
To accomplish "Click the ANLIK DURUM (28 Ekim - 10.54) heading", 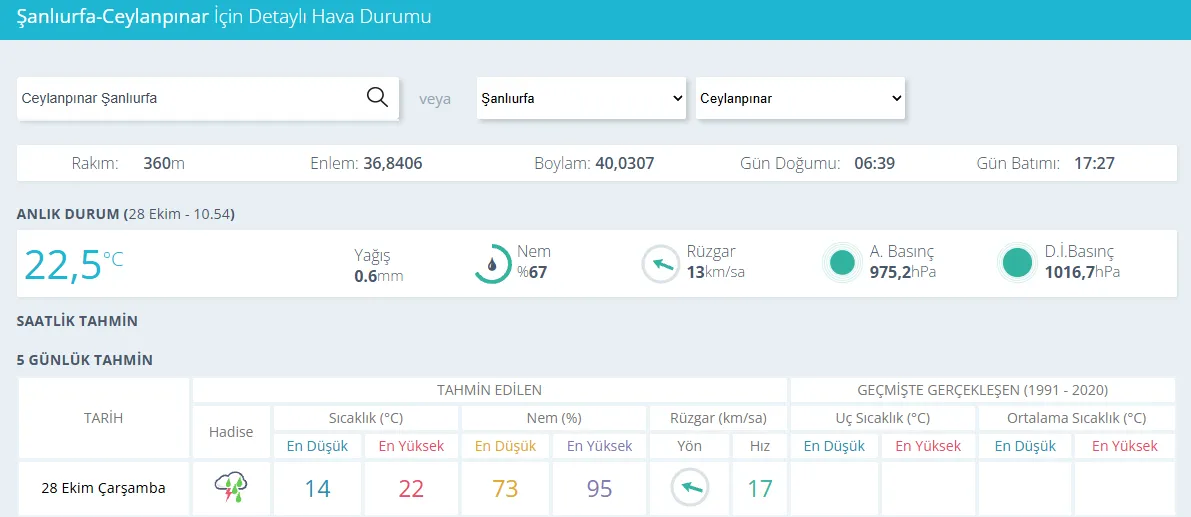I will [125, 215].
